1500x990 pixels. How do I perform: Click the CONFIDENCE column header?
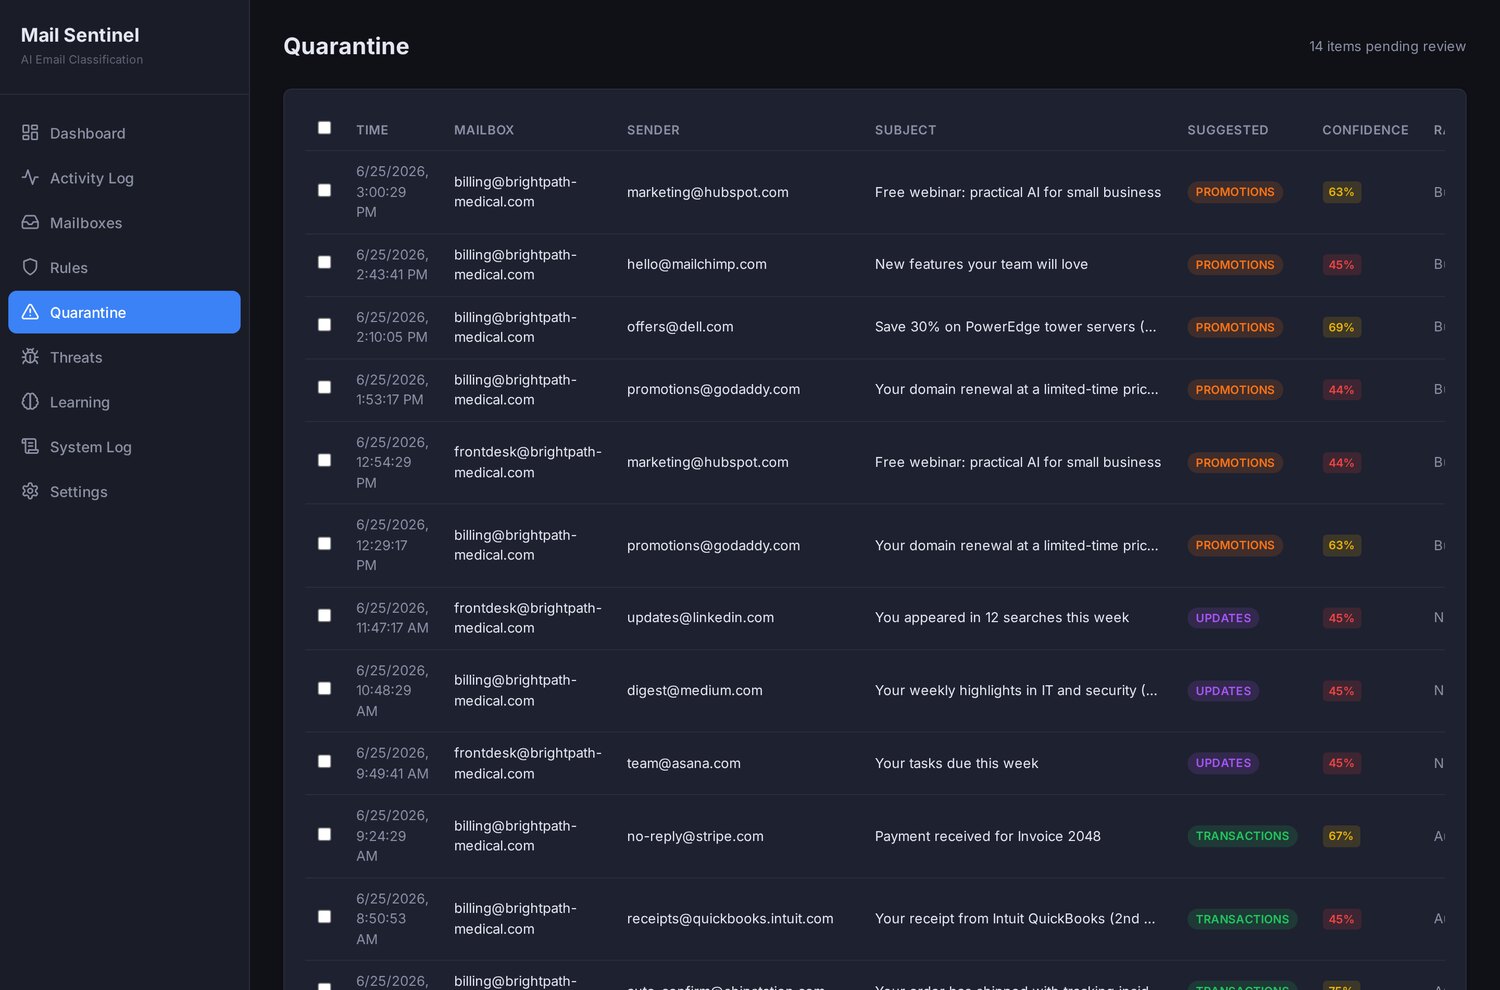pyautogui.click(x=1365, y=130)
